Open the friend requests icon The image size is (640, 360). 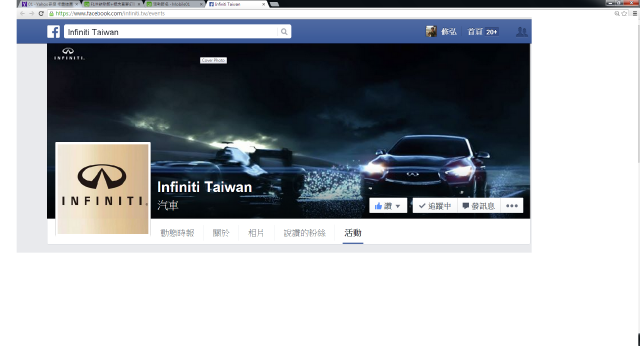[x=521, y=31]
